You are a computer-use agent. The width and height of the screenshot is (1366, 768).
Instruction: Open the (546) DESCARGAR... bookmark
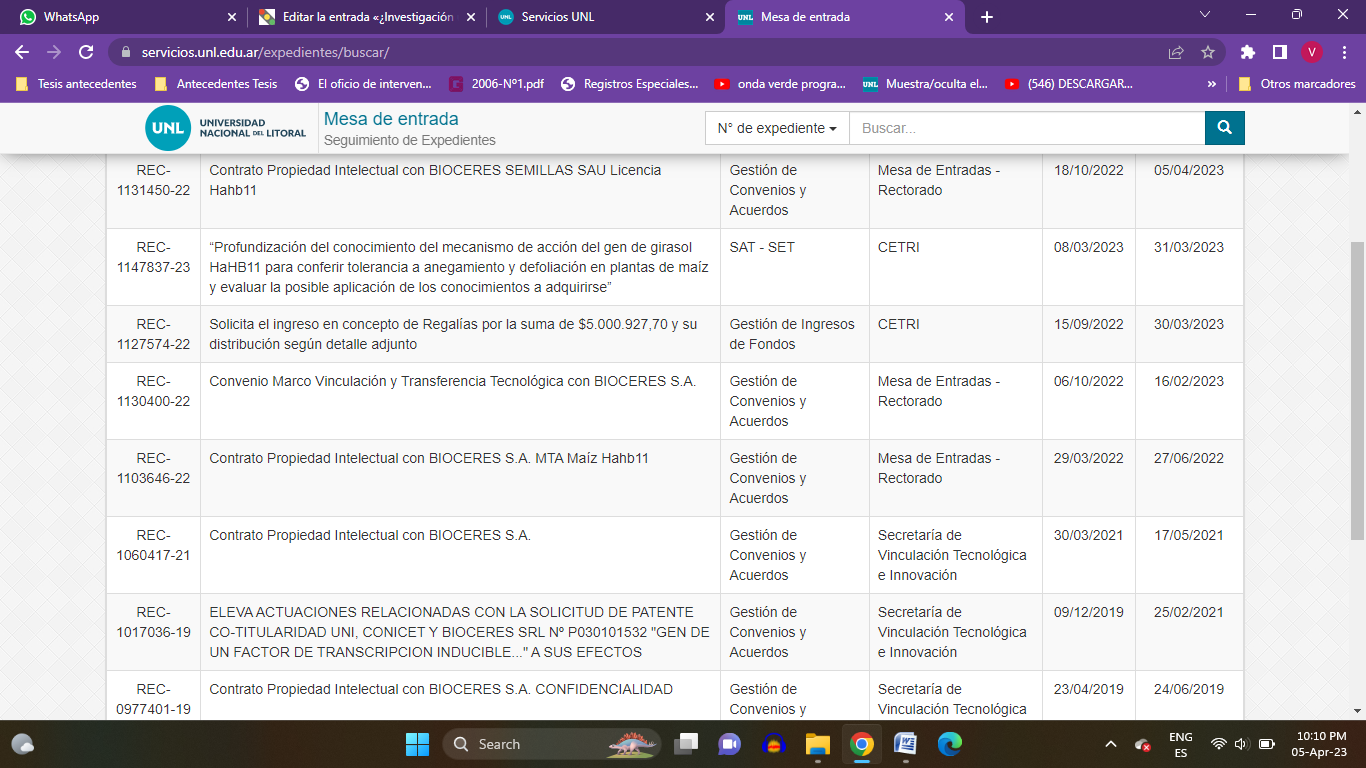1070,84
